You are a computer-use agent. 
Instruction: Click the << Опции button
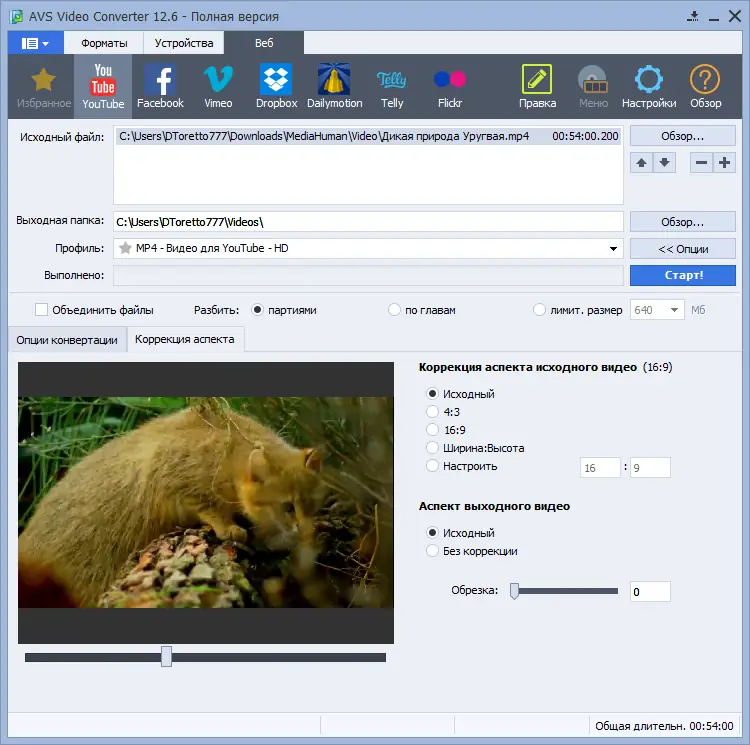[x=683, y=249]
